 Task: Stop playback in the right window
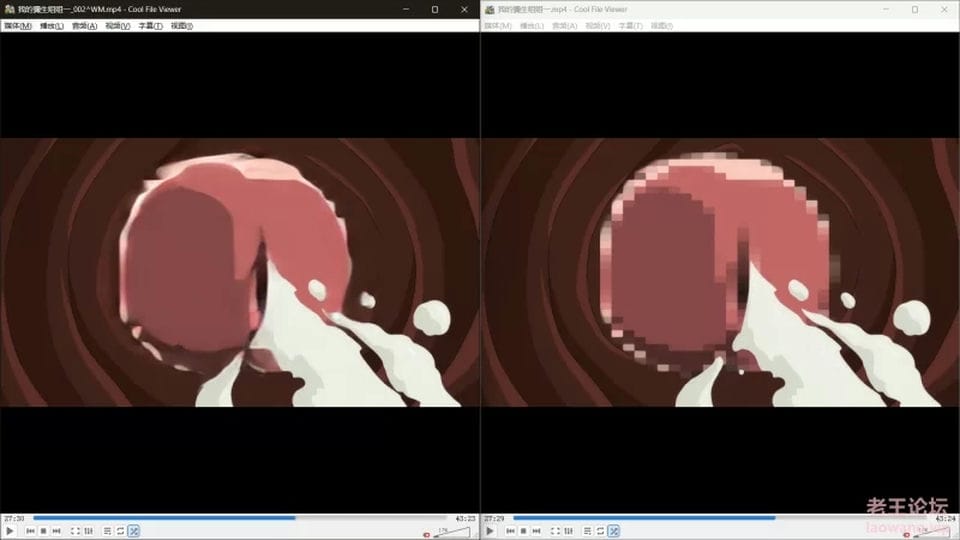[x=523, y=531]
